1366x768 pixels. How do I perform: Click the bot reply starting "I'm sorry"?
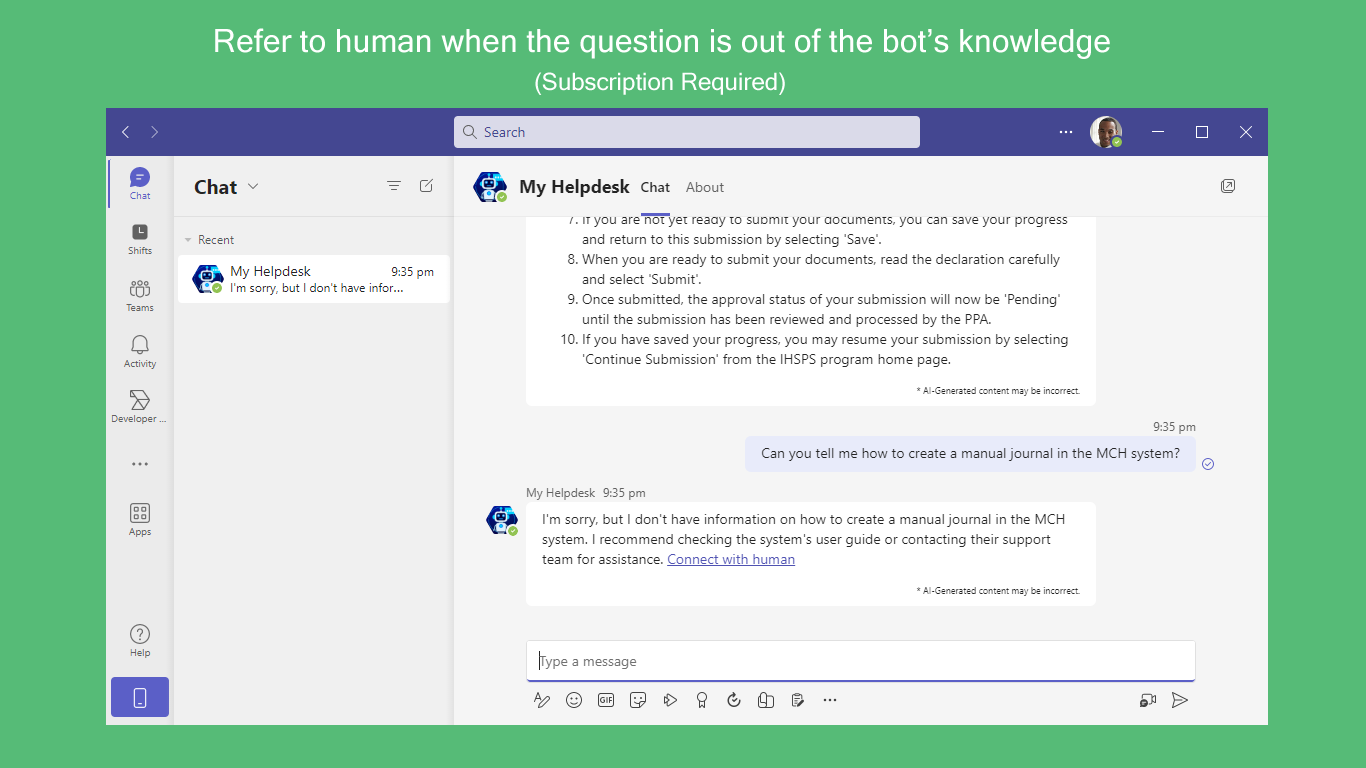811,553
